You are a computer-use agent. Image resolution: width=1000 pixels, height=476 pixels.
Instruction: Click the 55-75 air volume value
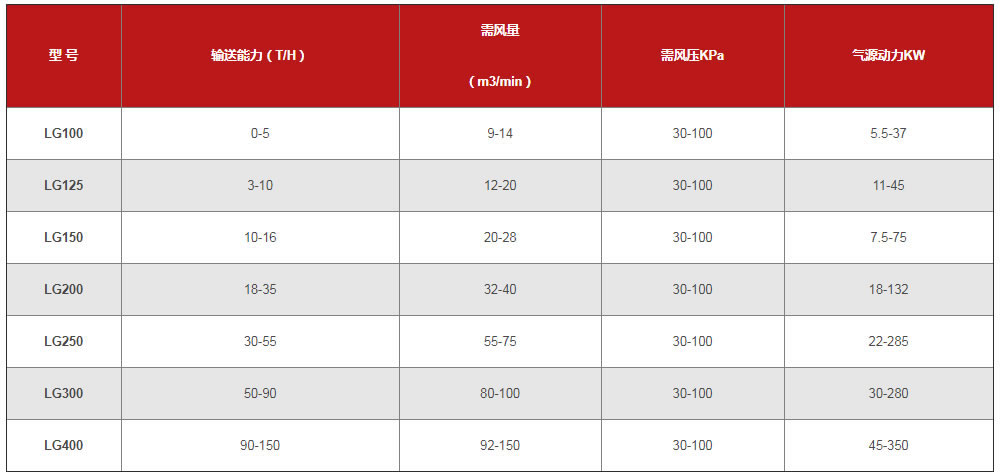tap(500, 341)
